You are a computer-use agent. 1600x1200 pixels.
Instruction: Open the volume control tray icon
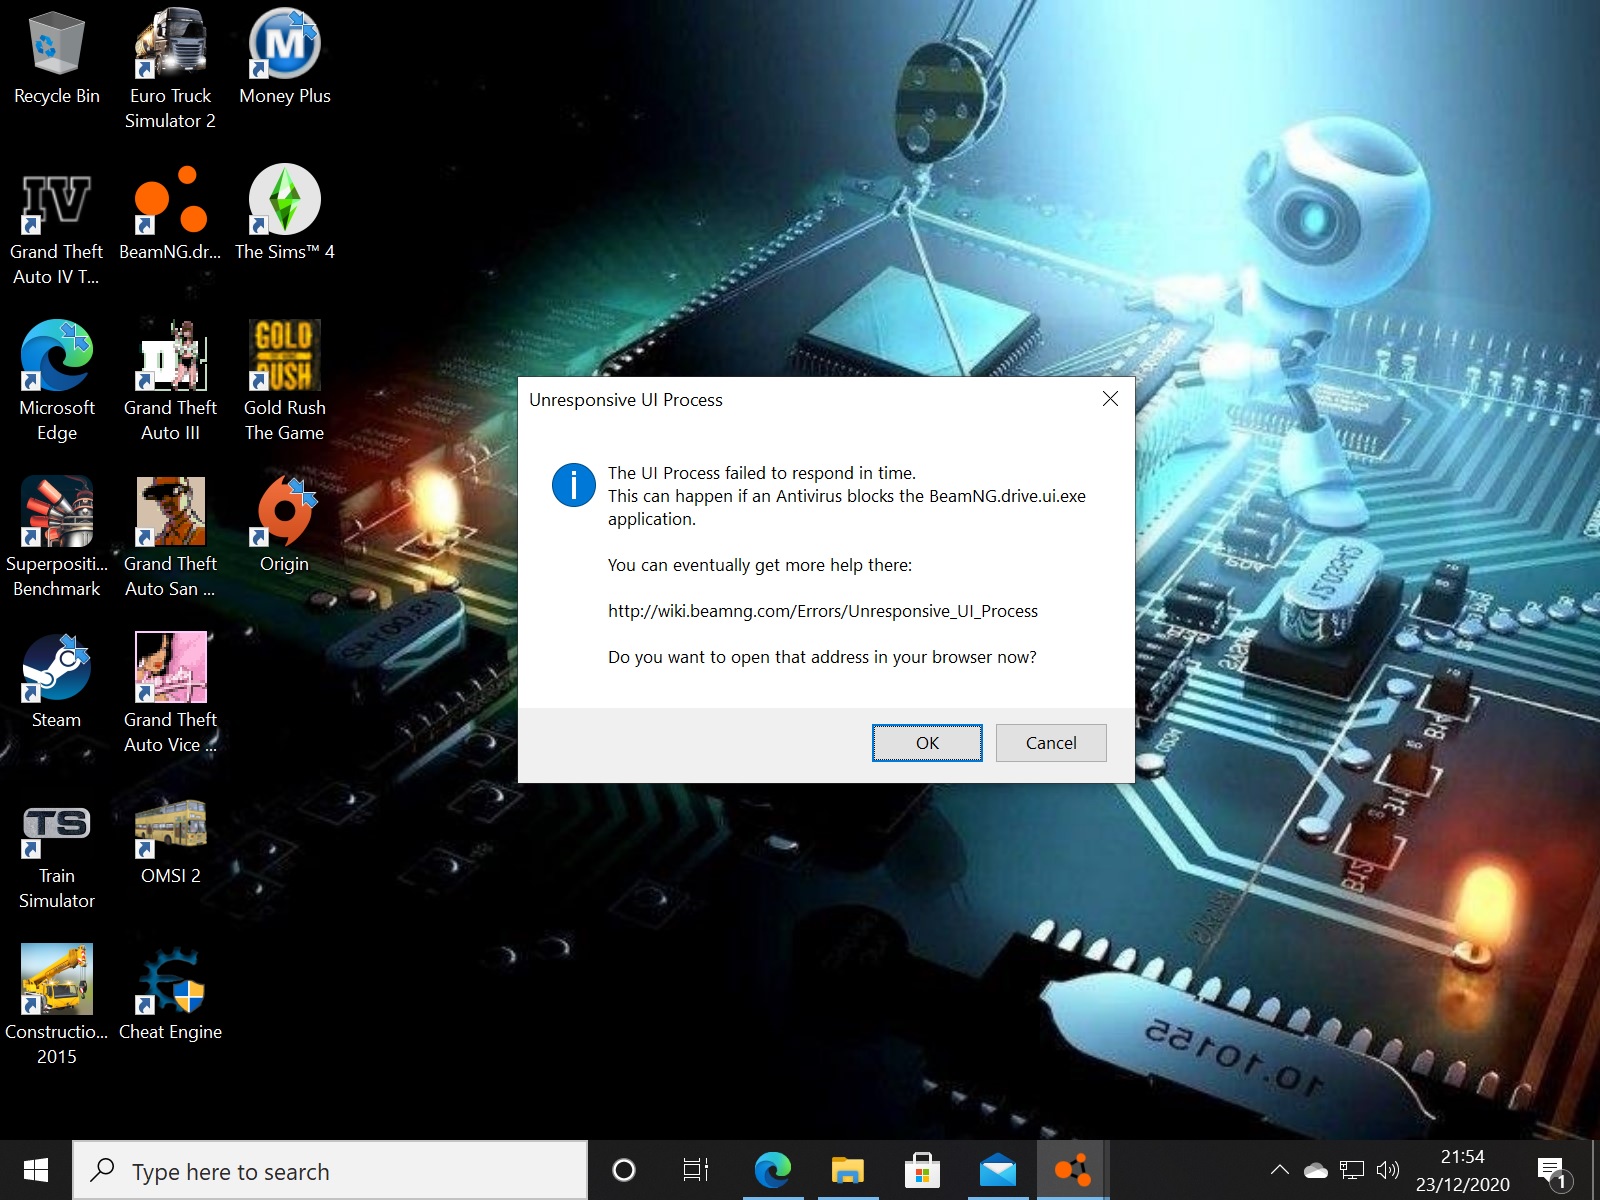pos(1388,1170)
